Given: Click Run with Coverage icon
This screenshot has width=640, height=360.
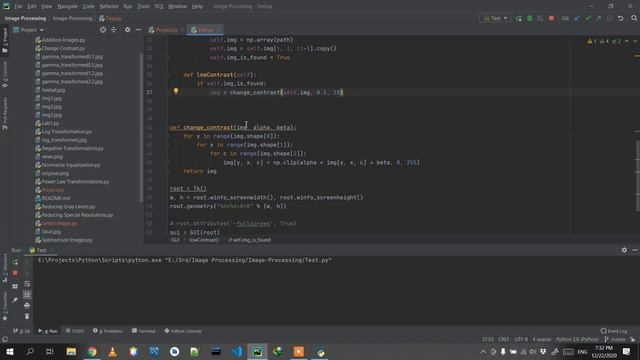Looking at the screenshot, I should tap(540, 18).
